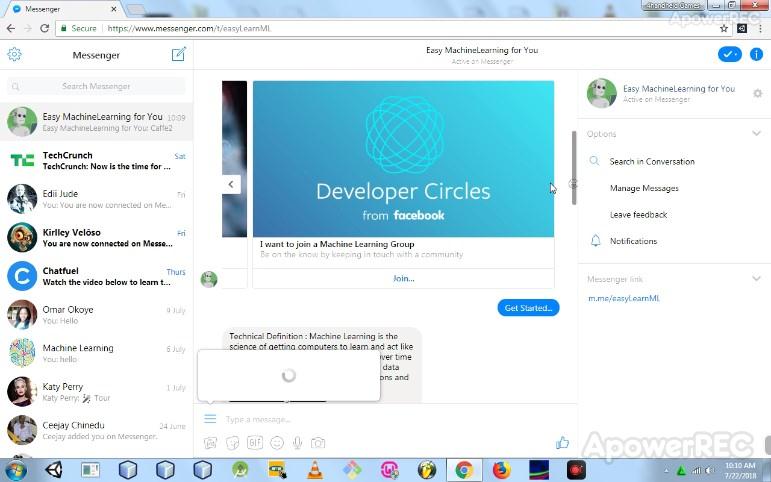Screen dimensions: 771x482
Task: Open the emoji picker
Action: (x=277, y=443)
